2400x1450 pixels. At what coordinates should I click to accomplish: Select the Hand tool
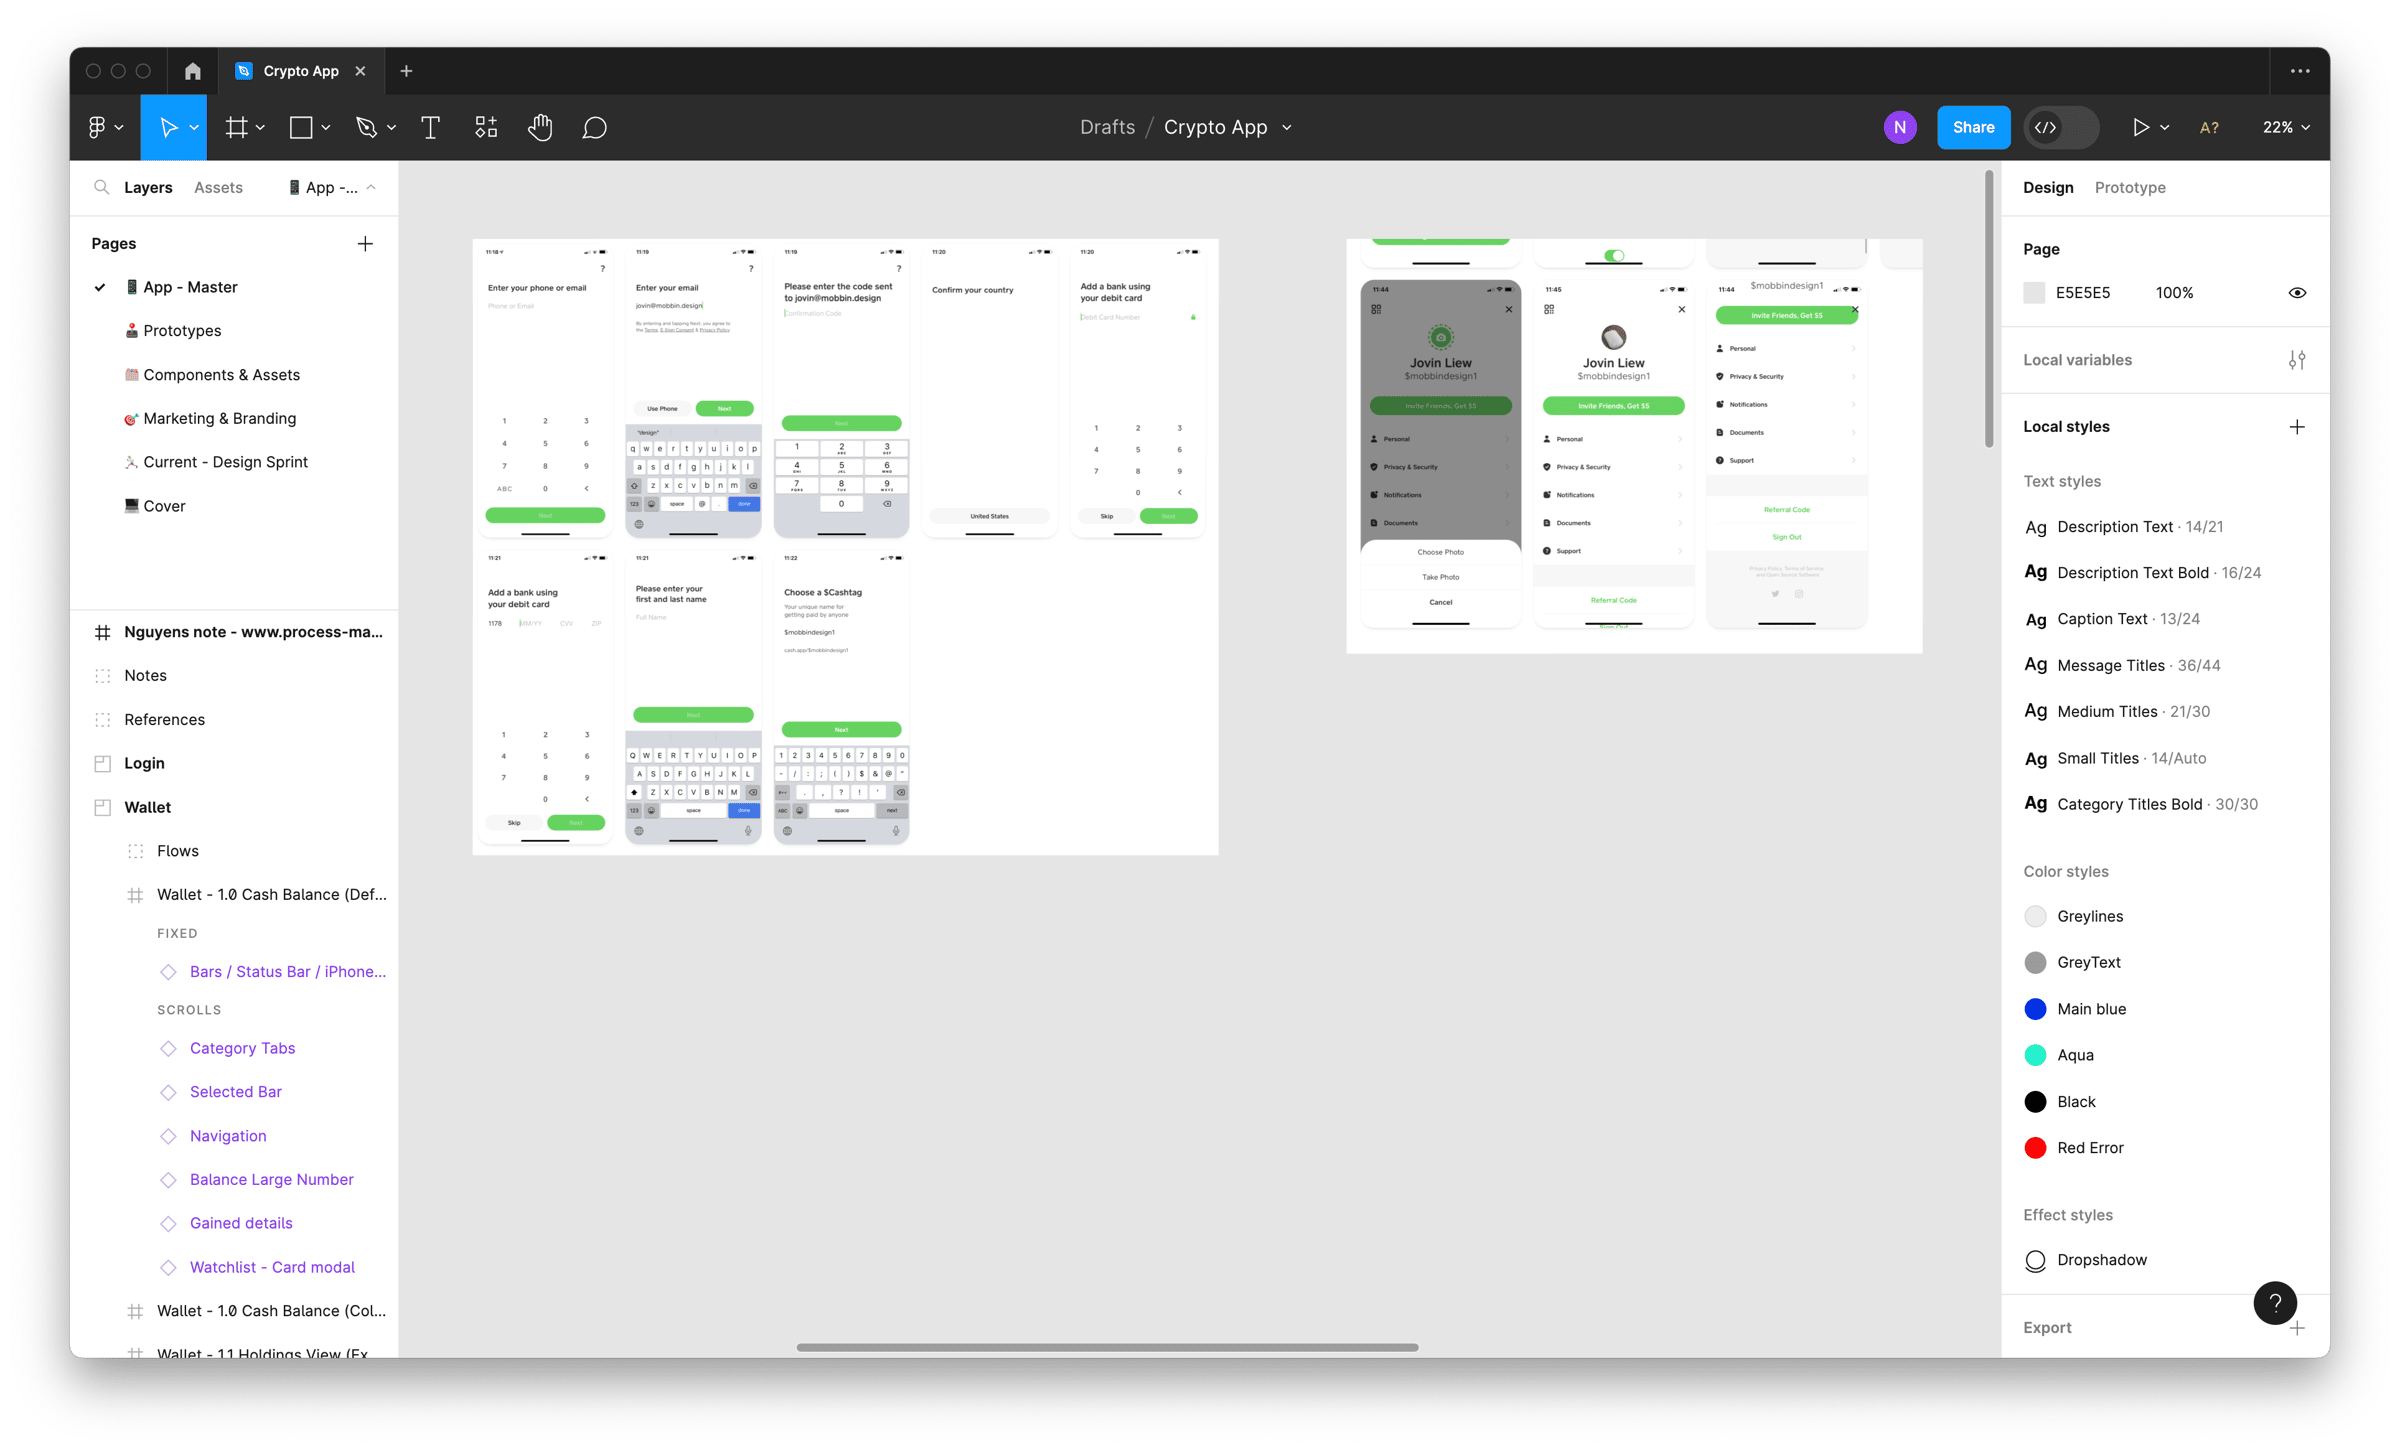[540, 127]
